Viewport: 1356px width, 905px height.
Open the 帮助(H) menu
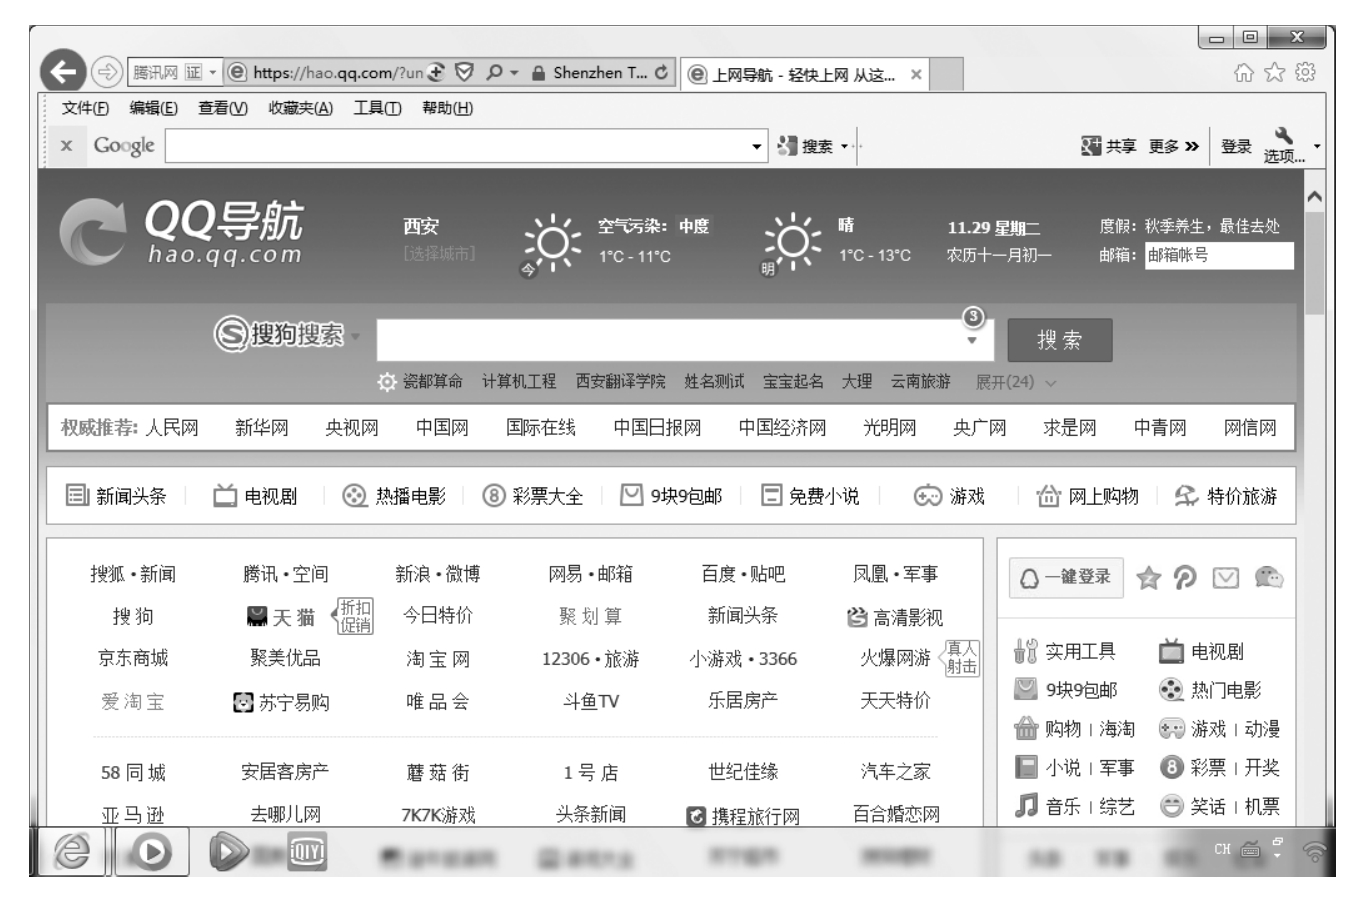pyautogui.click(x=447, y=108)
